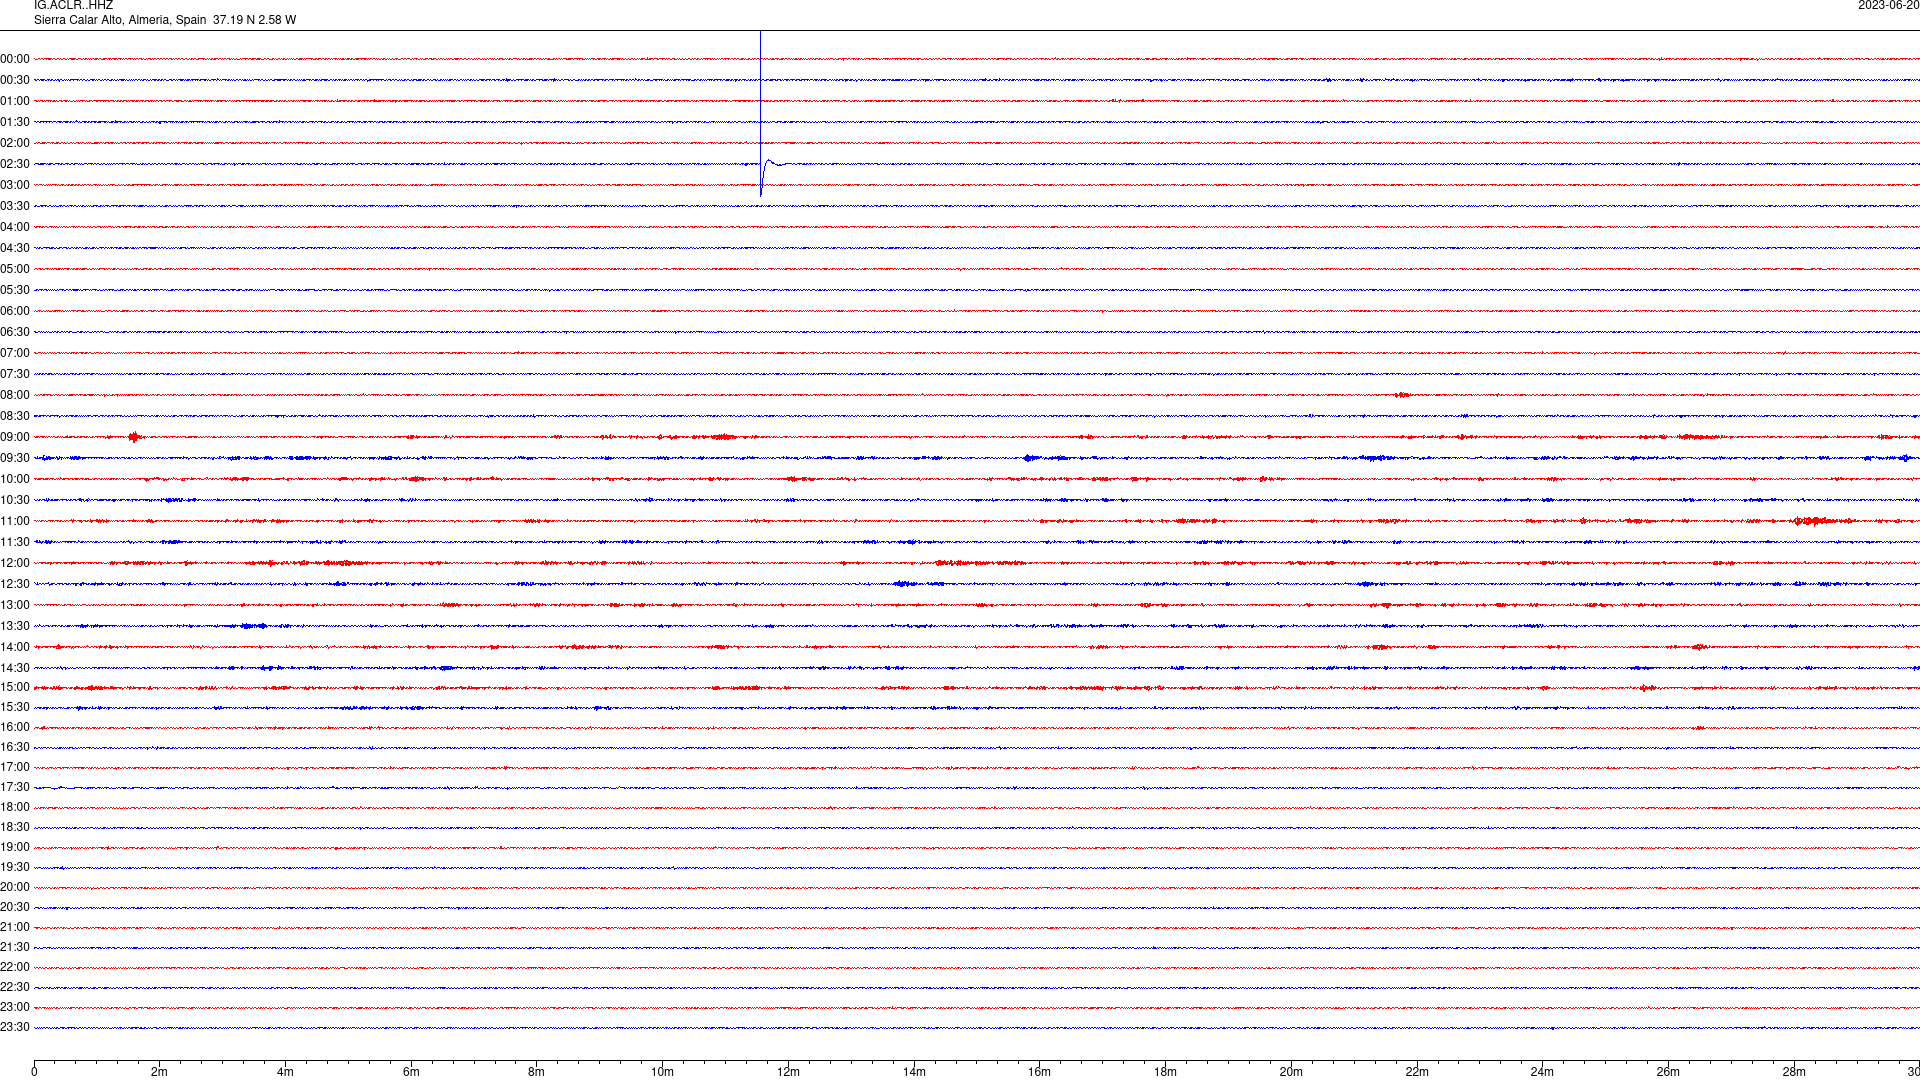Select the 01:30 time row label

click(x=15, y=122)
